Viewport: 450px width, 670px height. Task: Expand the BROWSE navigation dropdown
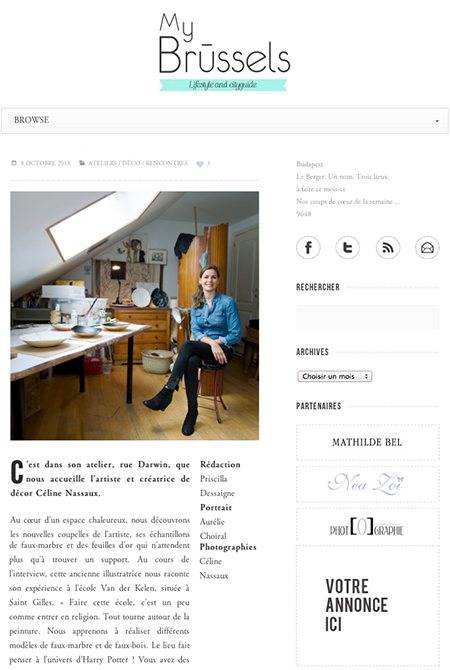click(x=225, y=120)
